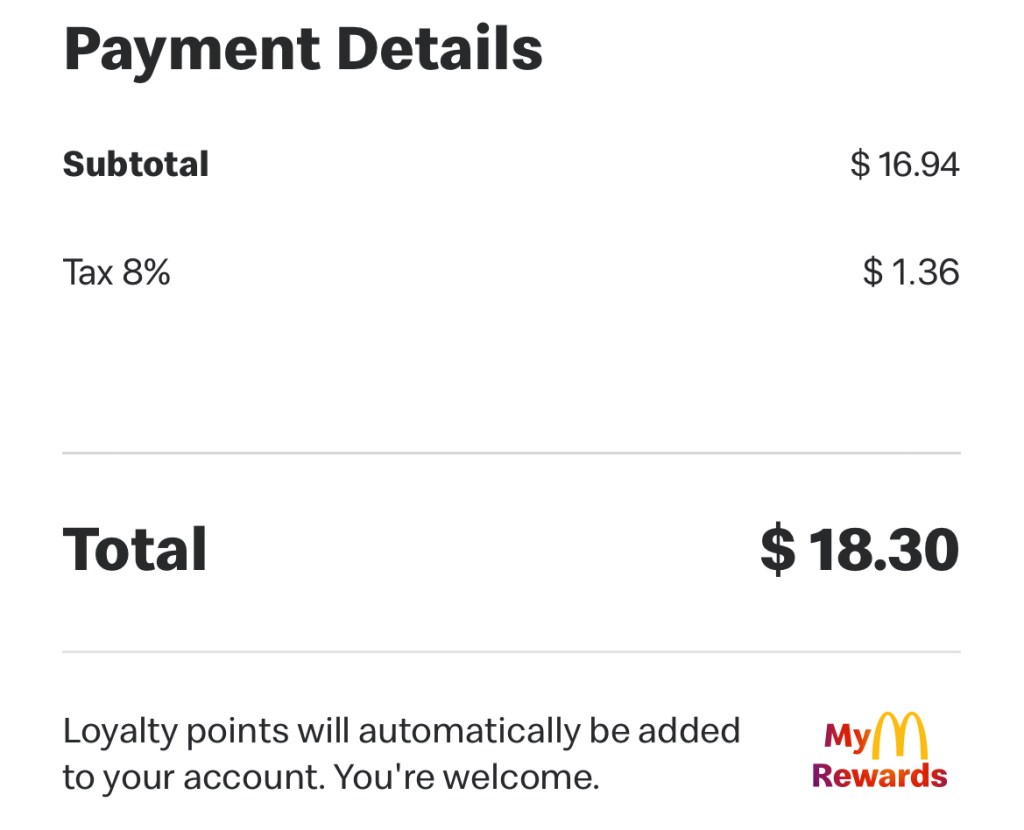Click the Subtotal label
This screenshot has width=1024, height=830.
tap(136, 164)
